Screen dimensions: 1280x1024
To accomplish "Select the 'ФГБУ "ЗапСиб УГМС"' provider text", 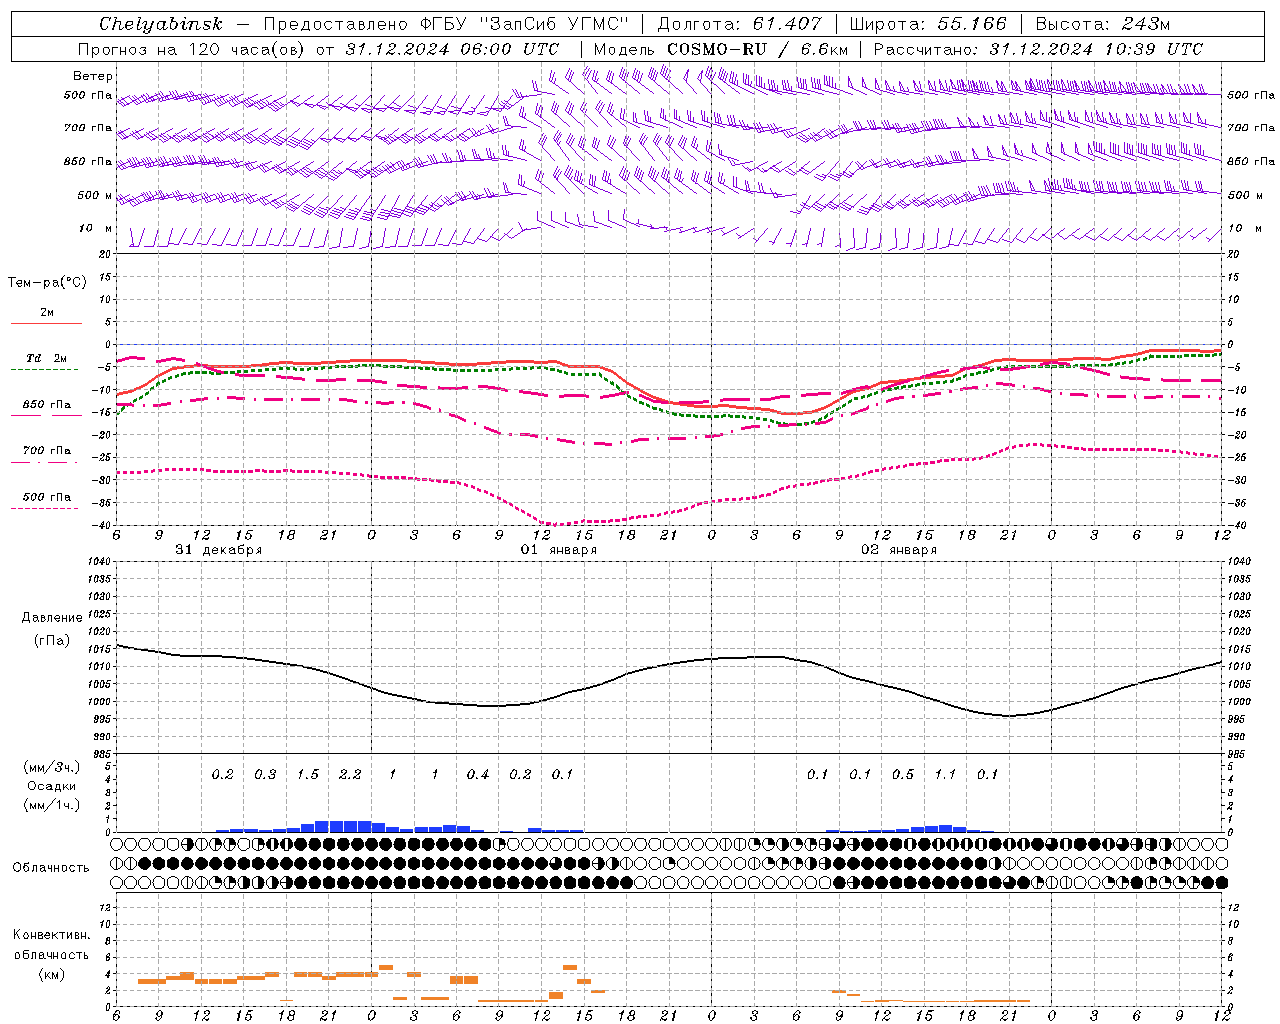I will pyautogui.click(x=523, y=24).
